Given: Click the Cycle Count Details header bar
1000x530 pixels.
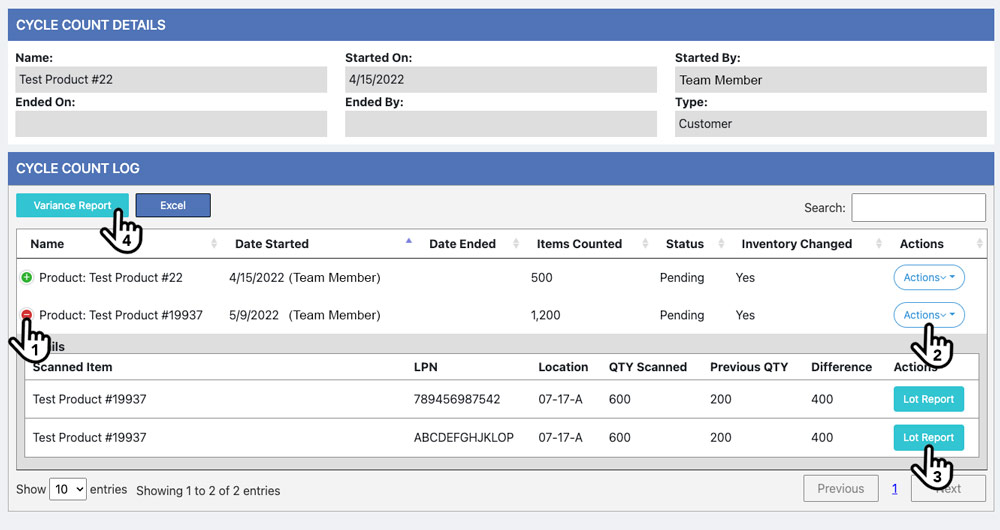Looking at the screenshot, I should click(501, 25).
